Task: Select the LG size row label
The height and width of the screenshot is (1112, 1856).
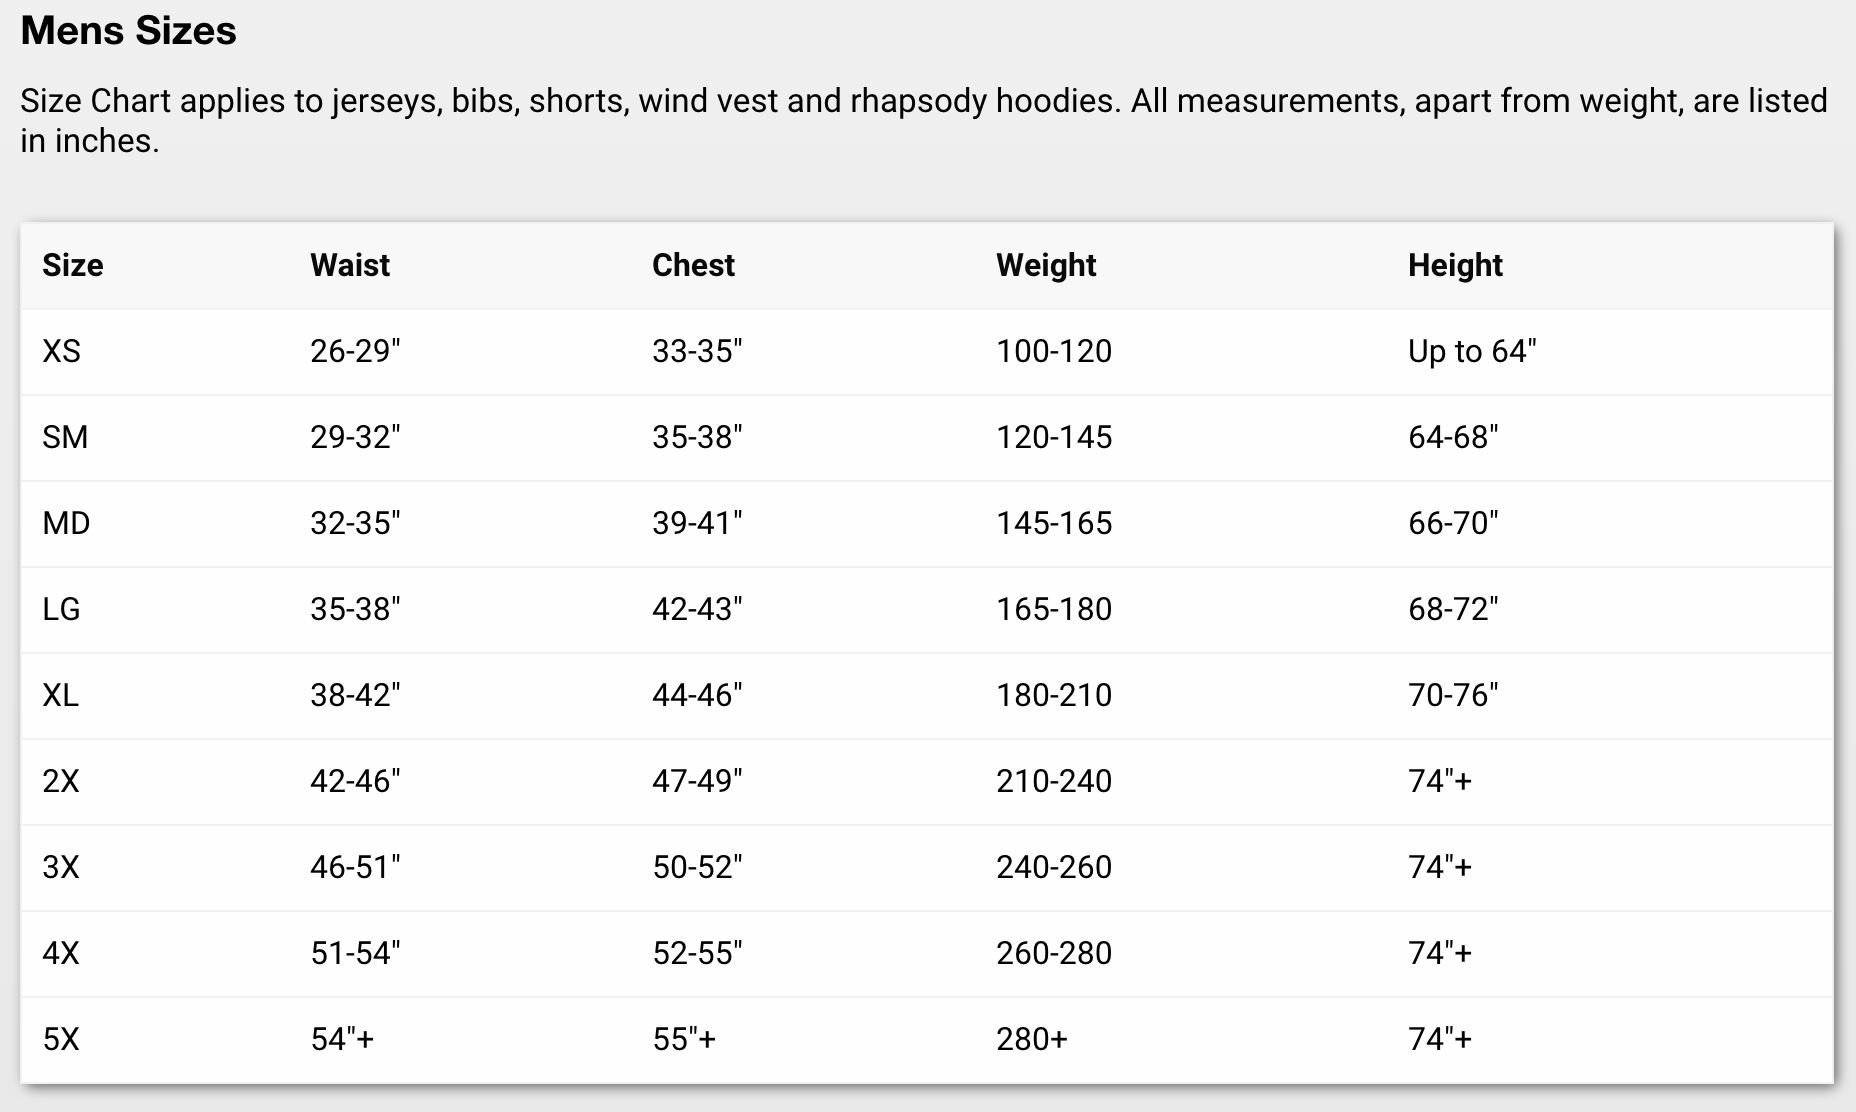Action: tap(61, 609)
